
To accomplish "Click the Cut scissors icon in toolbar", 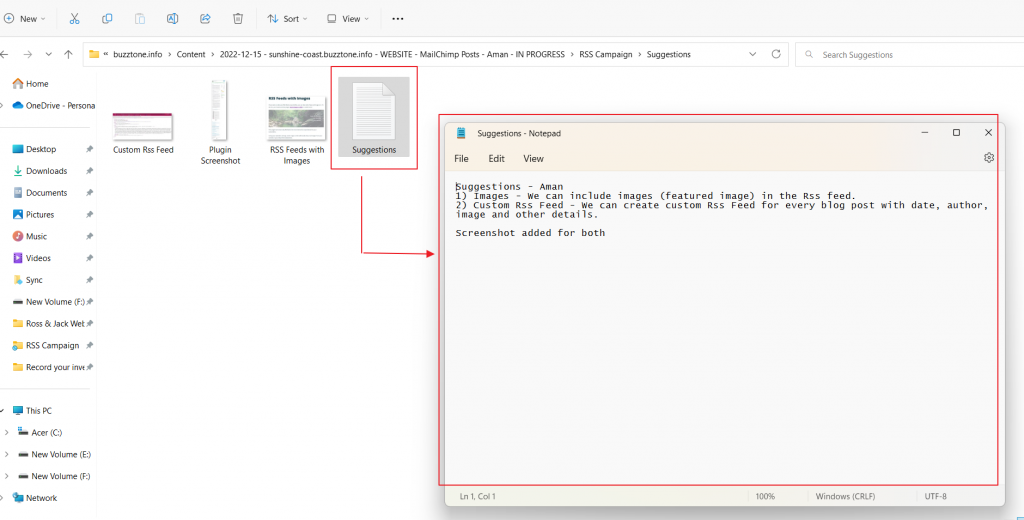I will pyautogui.click(x=76, y=18).
